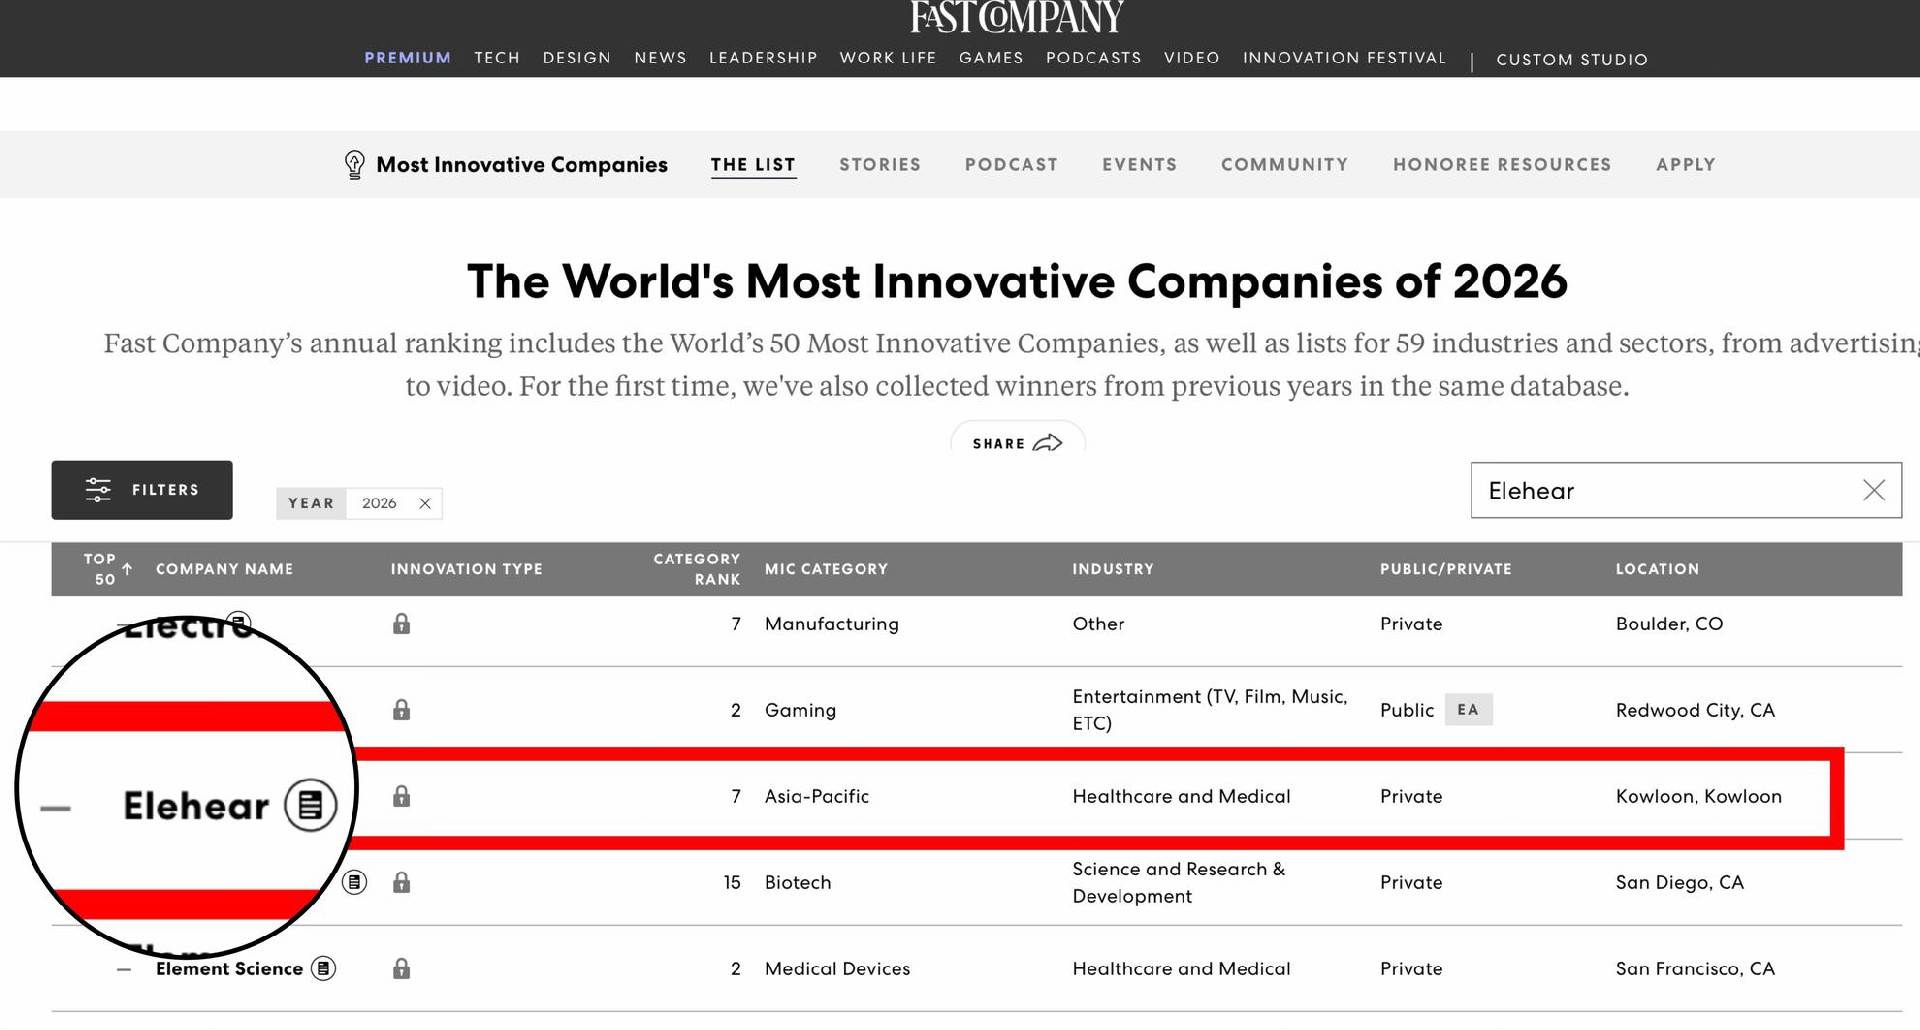Open the Filters panel
Viewport: 1920px width, 1030px height.
click(142, 490)
